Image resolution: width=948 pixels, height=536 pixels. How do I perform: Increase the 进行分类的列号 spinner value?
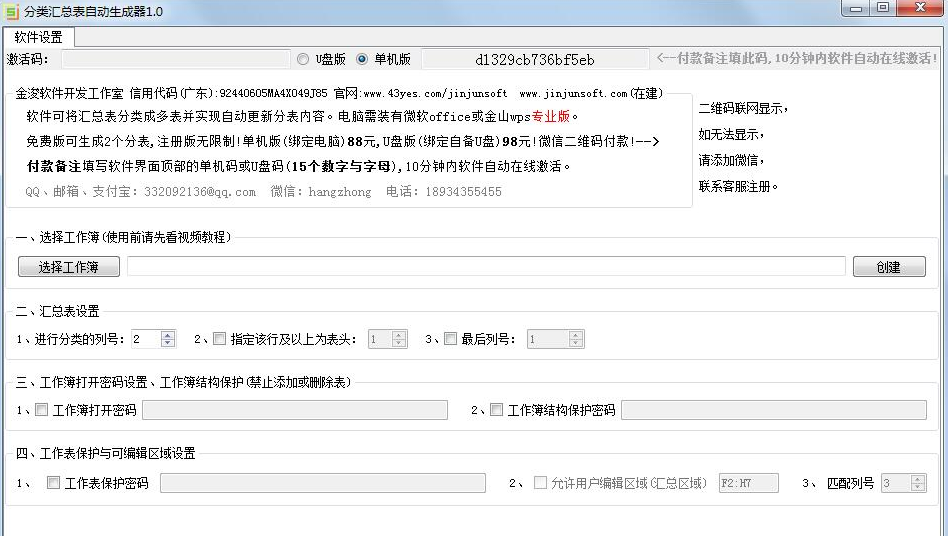(167, 335)
